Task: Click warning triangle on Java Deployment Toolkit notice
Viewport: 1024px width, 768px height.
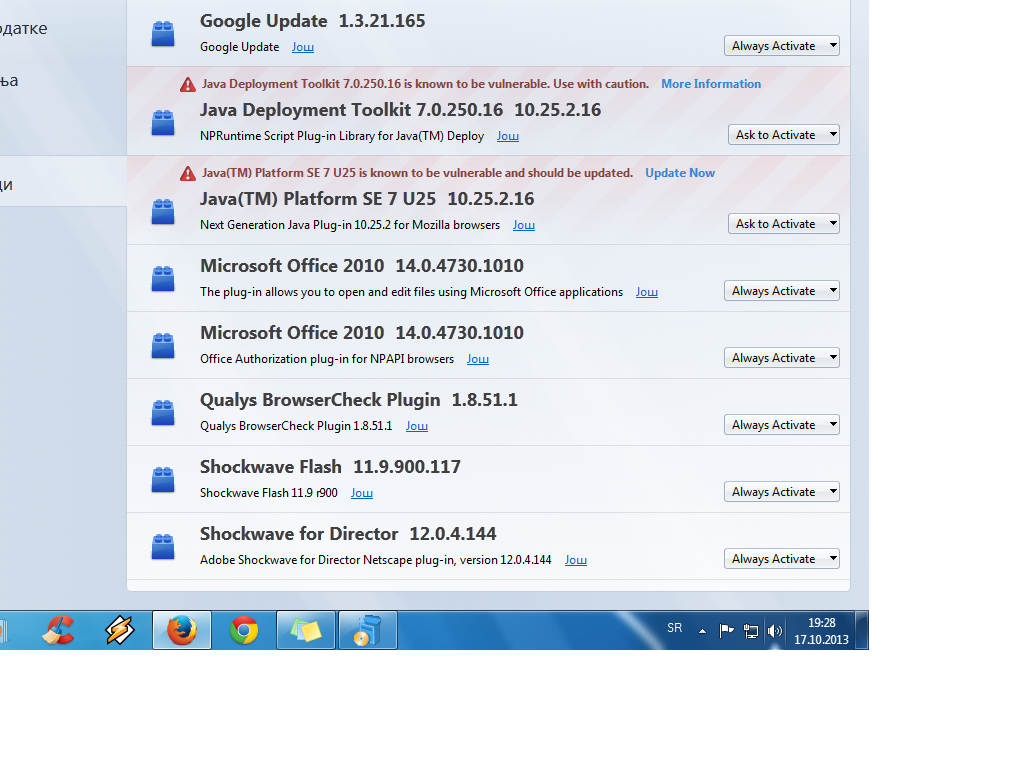Action: coord(188,84)
